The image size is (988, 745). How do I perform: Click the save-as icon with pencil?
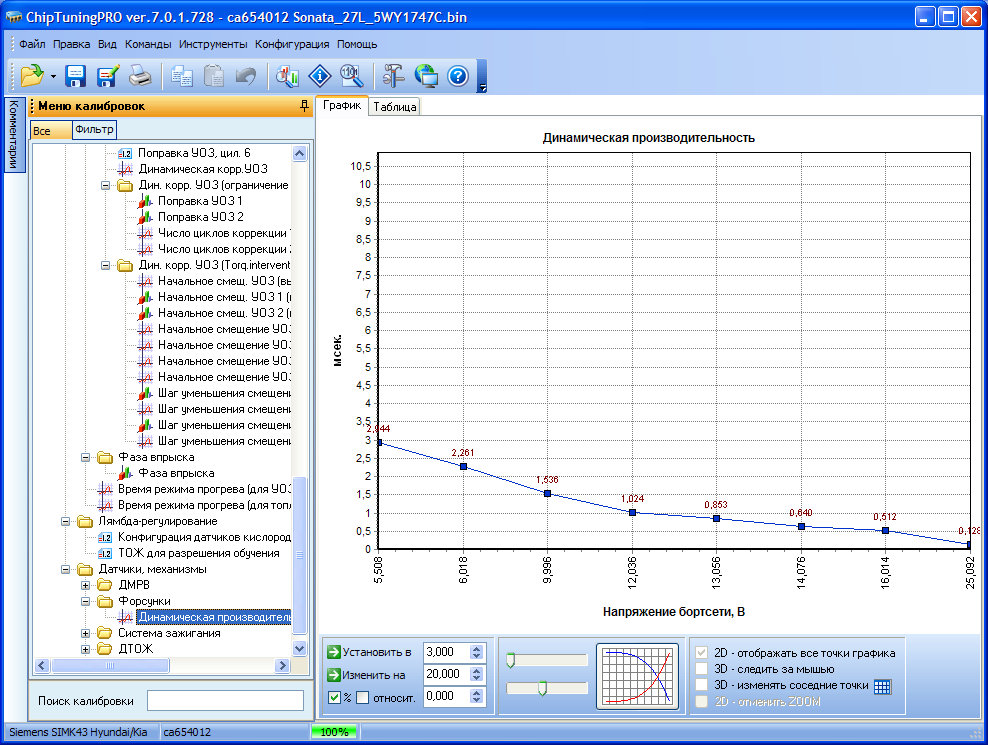coord(108,75)
